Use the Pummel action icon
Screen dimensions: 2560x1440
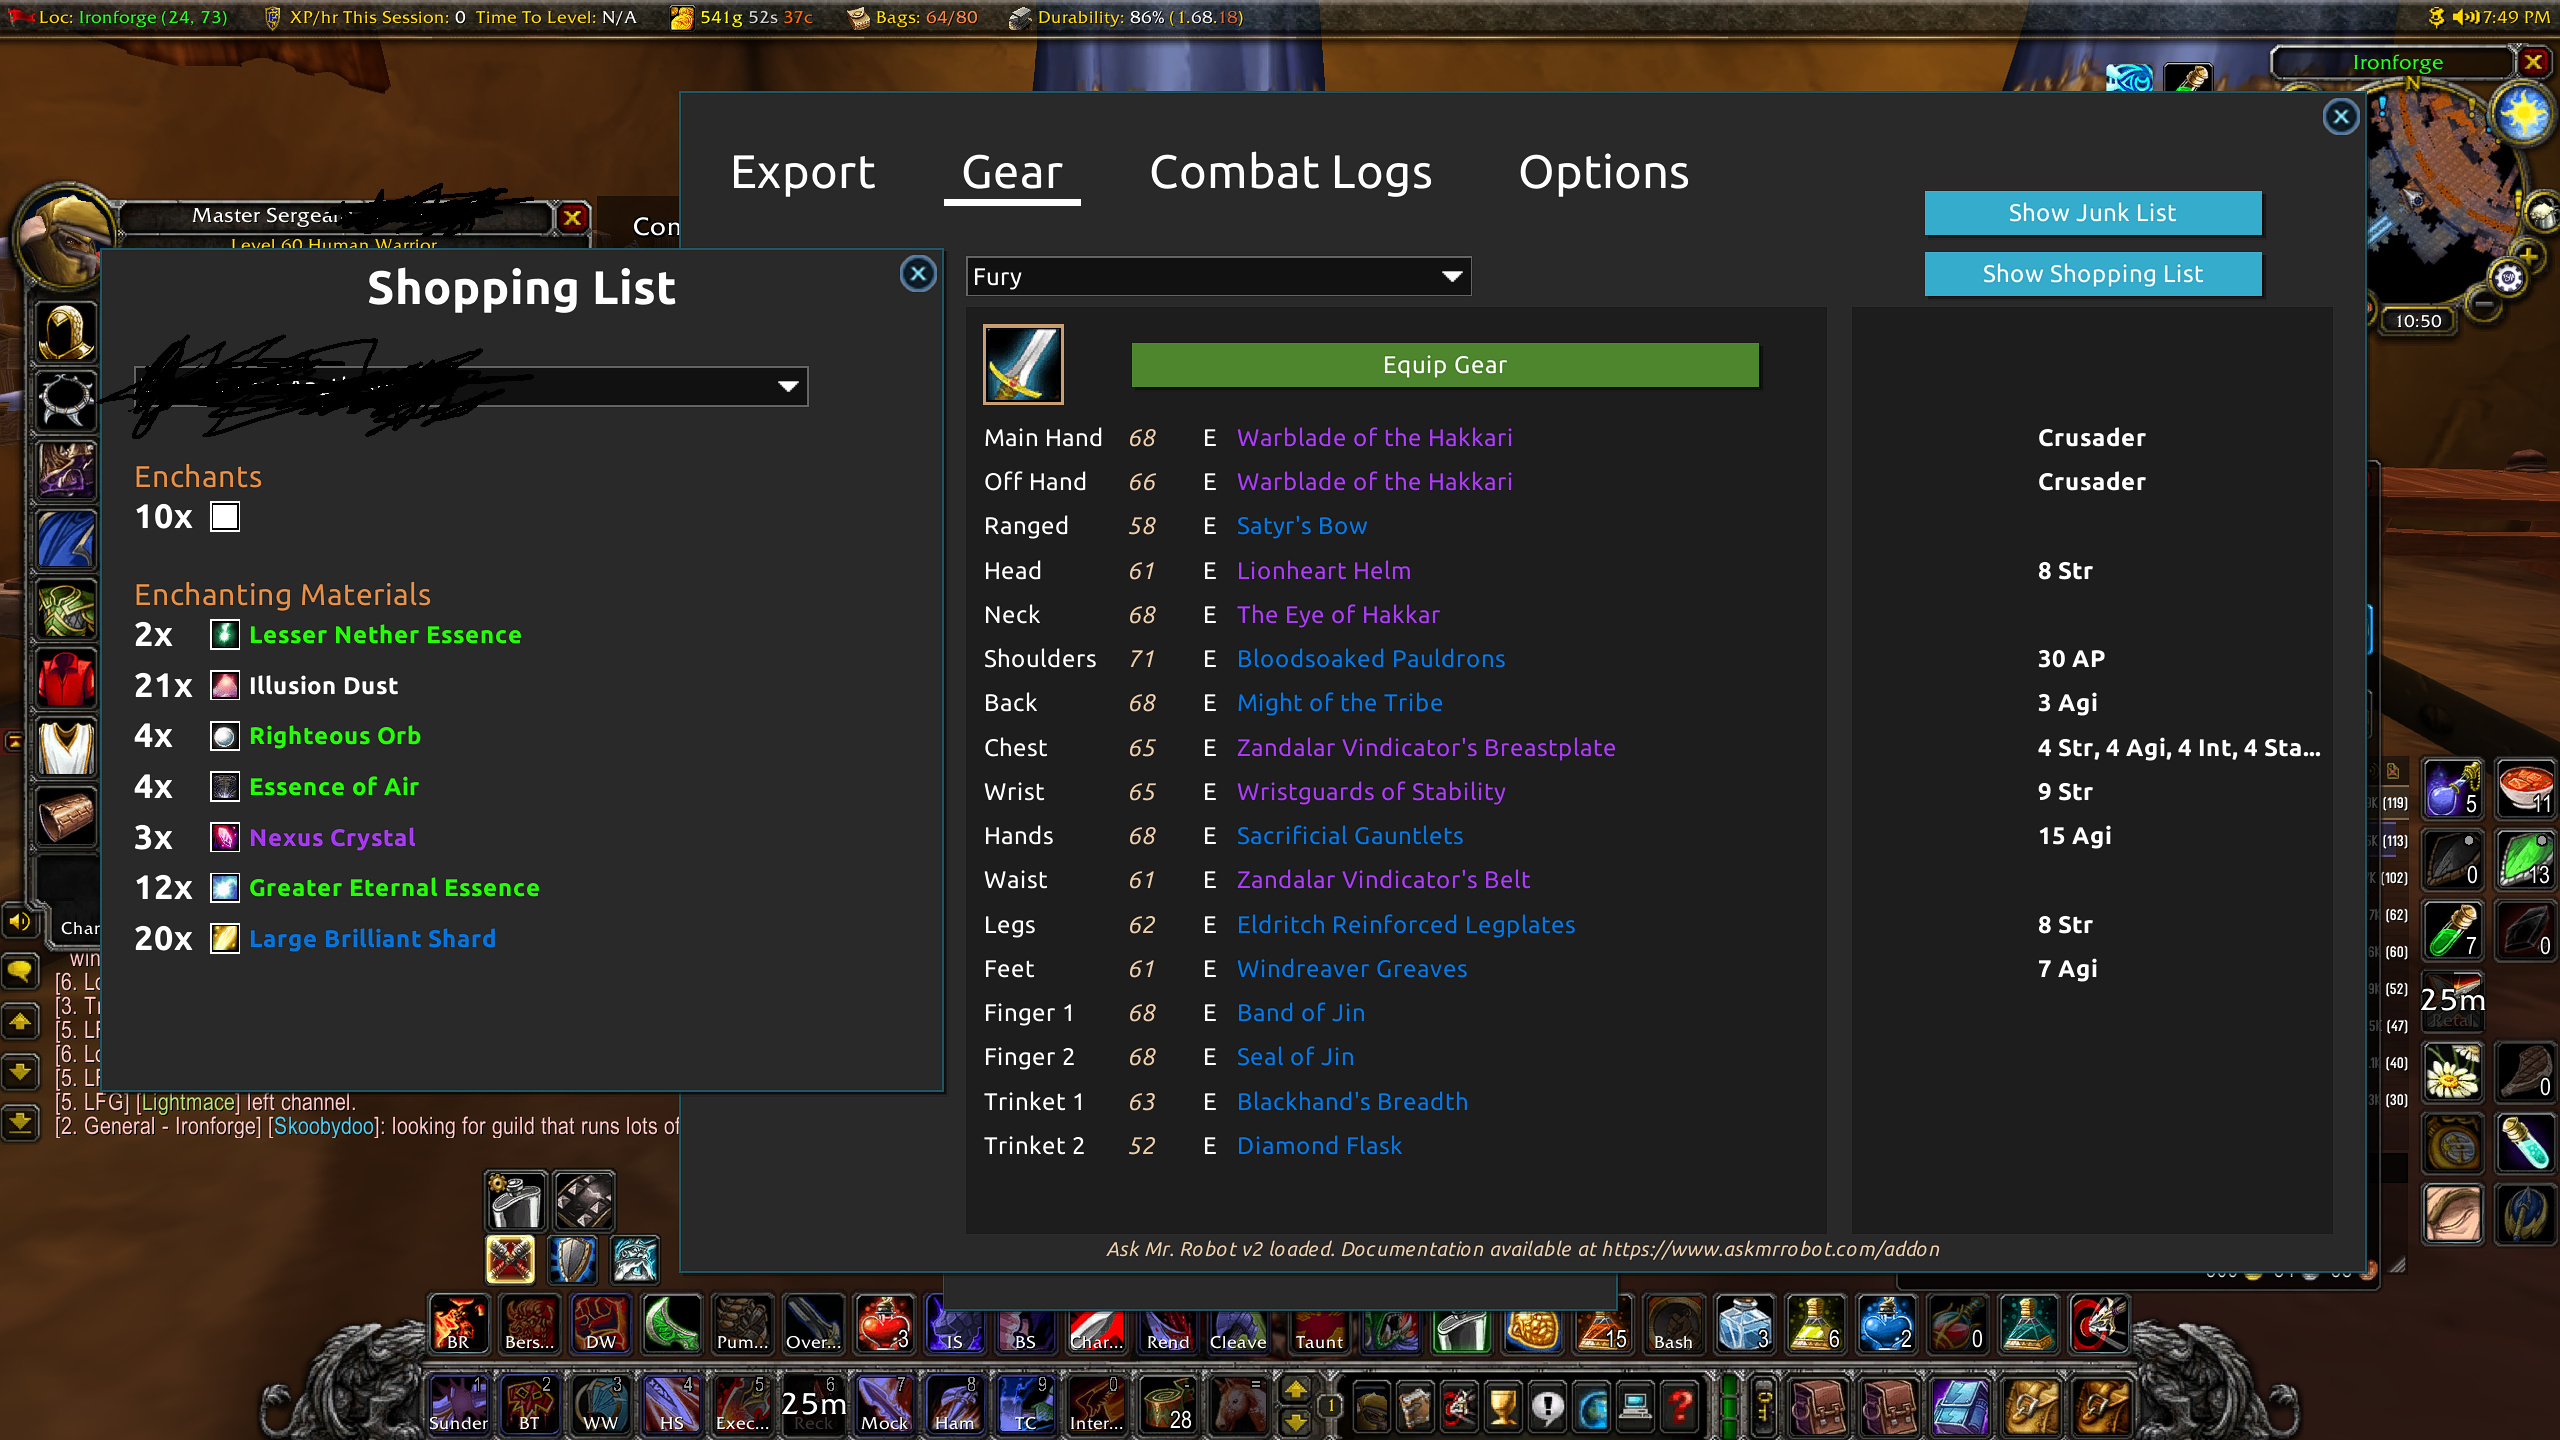pyautogui.click(x=743, y=1323)
